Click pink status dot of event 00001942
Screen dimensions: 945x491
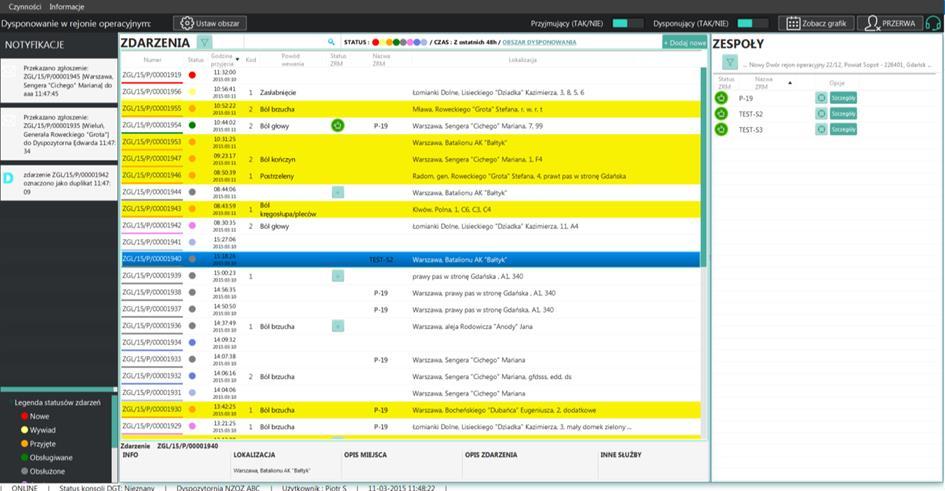click(192, 225)
